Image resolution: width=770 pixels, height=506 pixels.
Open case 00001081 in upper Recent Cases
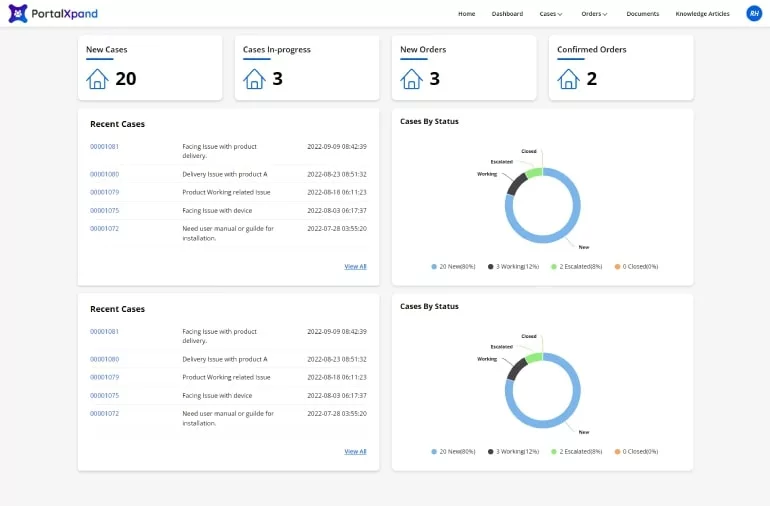(x=104, y=146)
